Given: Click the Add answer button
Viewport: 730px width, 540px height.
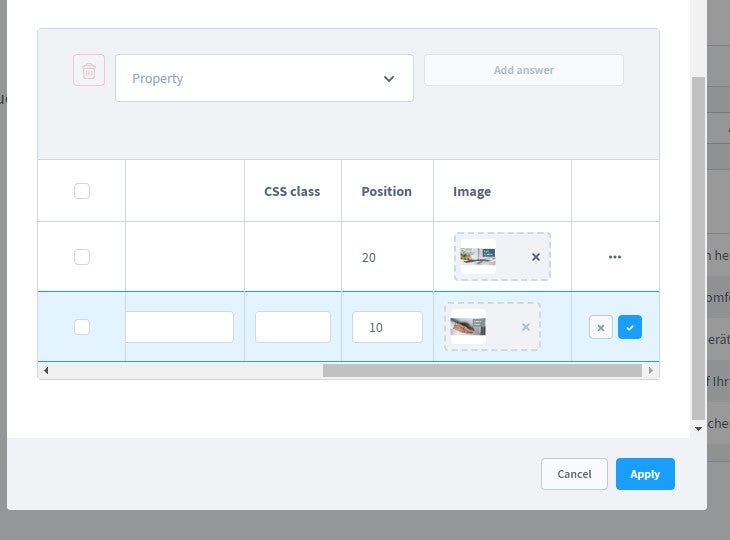Looking at the screenshot, I should (x=524, y=70).
